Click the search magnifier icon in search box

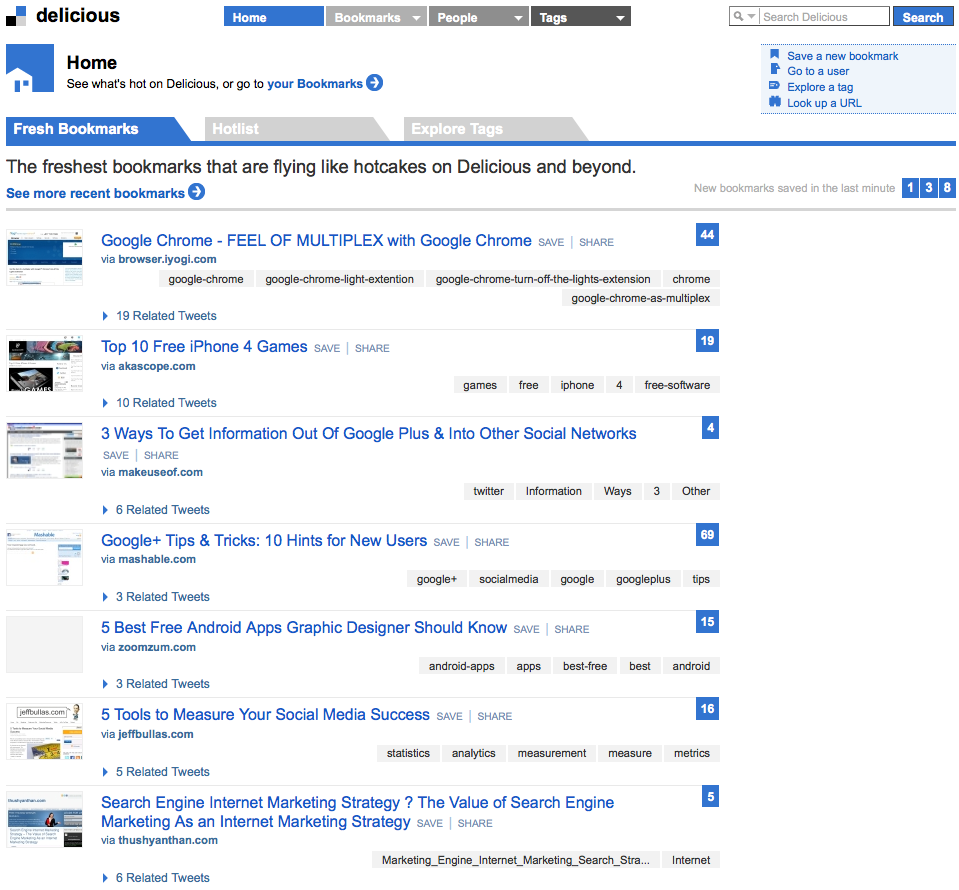(x=738, y=17)
